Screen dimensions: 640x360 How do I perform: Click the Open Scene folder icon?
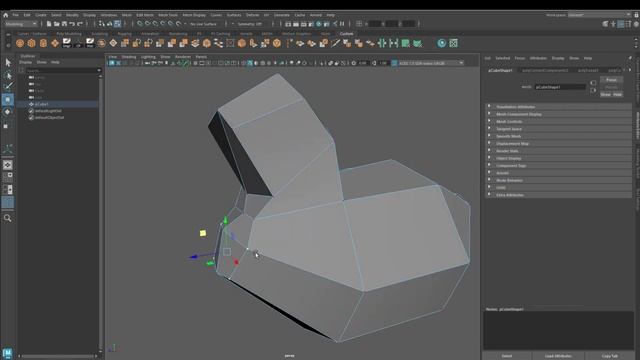[57, 24]
